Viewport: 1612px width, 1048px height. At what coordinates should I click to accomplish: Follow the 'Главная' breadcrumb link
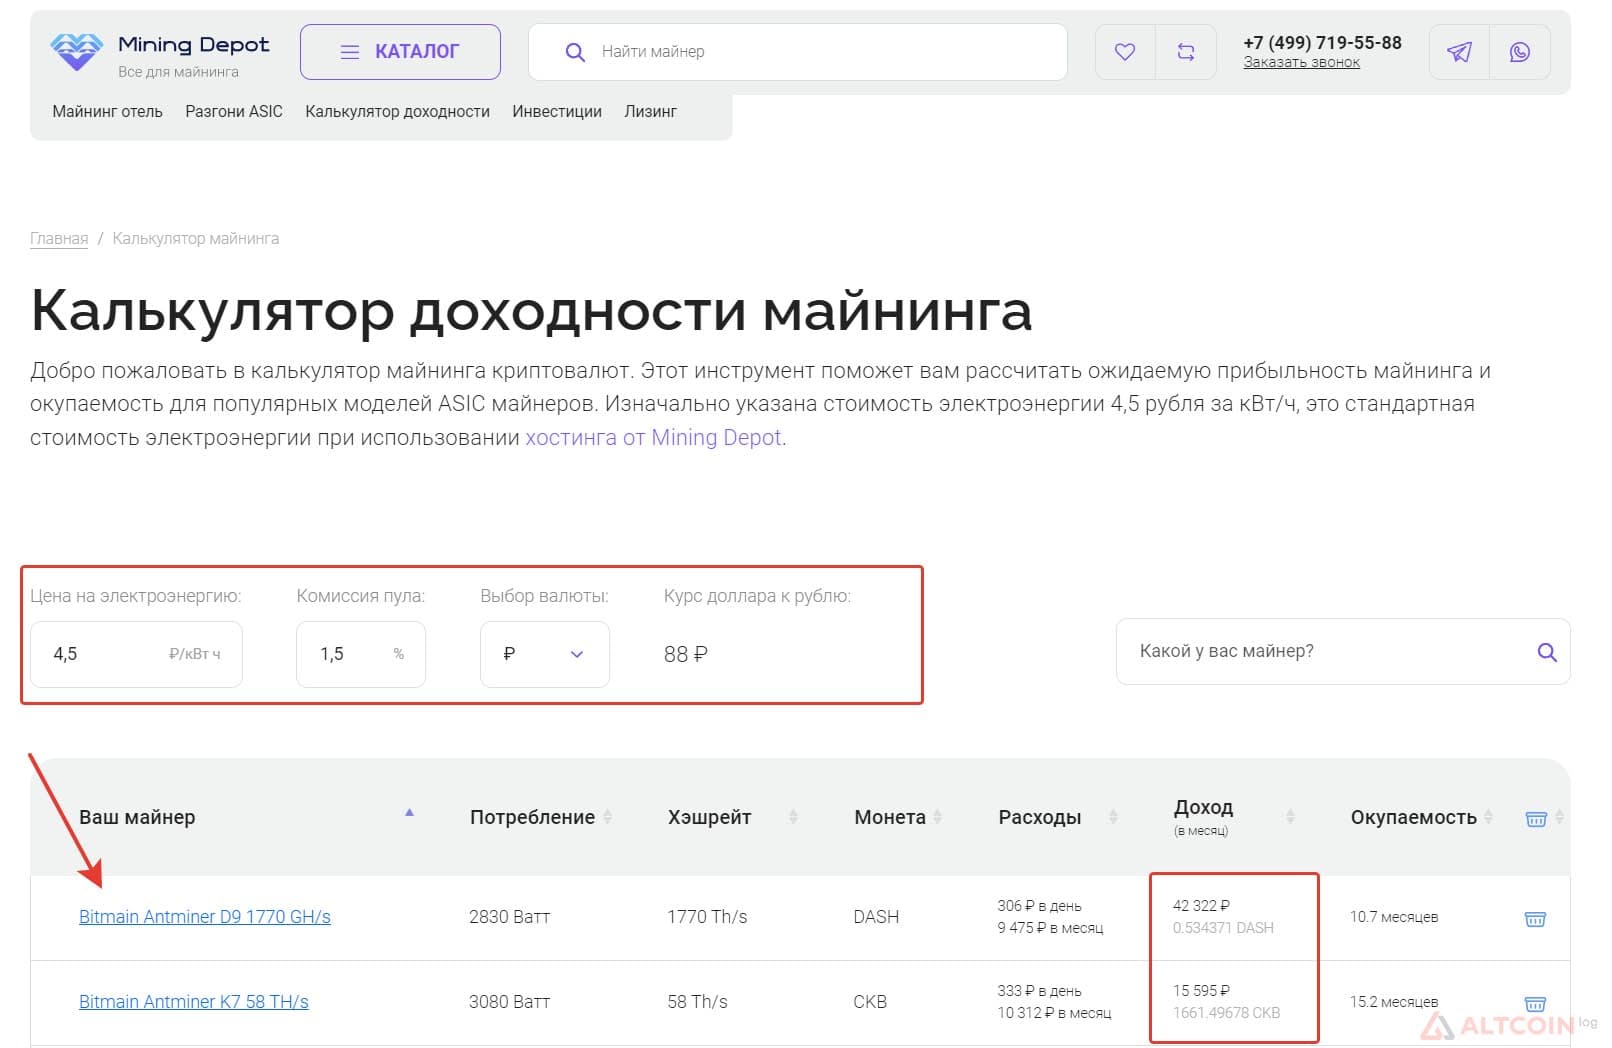coord(59,239)
